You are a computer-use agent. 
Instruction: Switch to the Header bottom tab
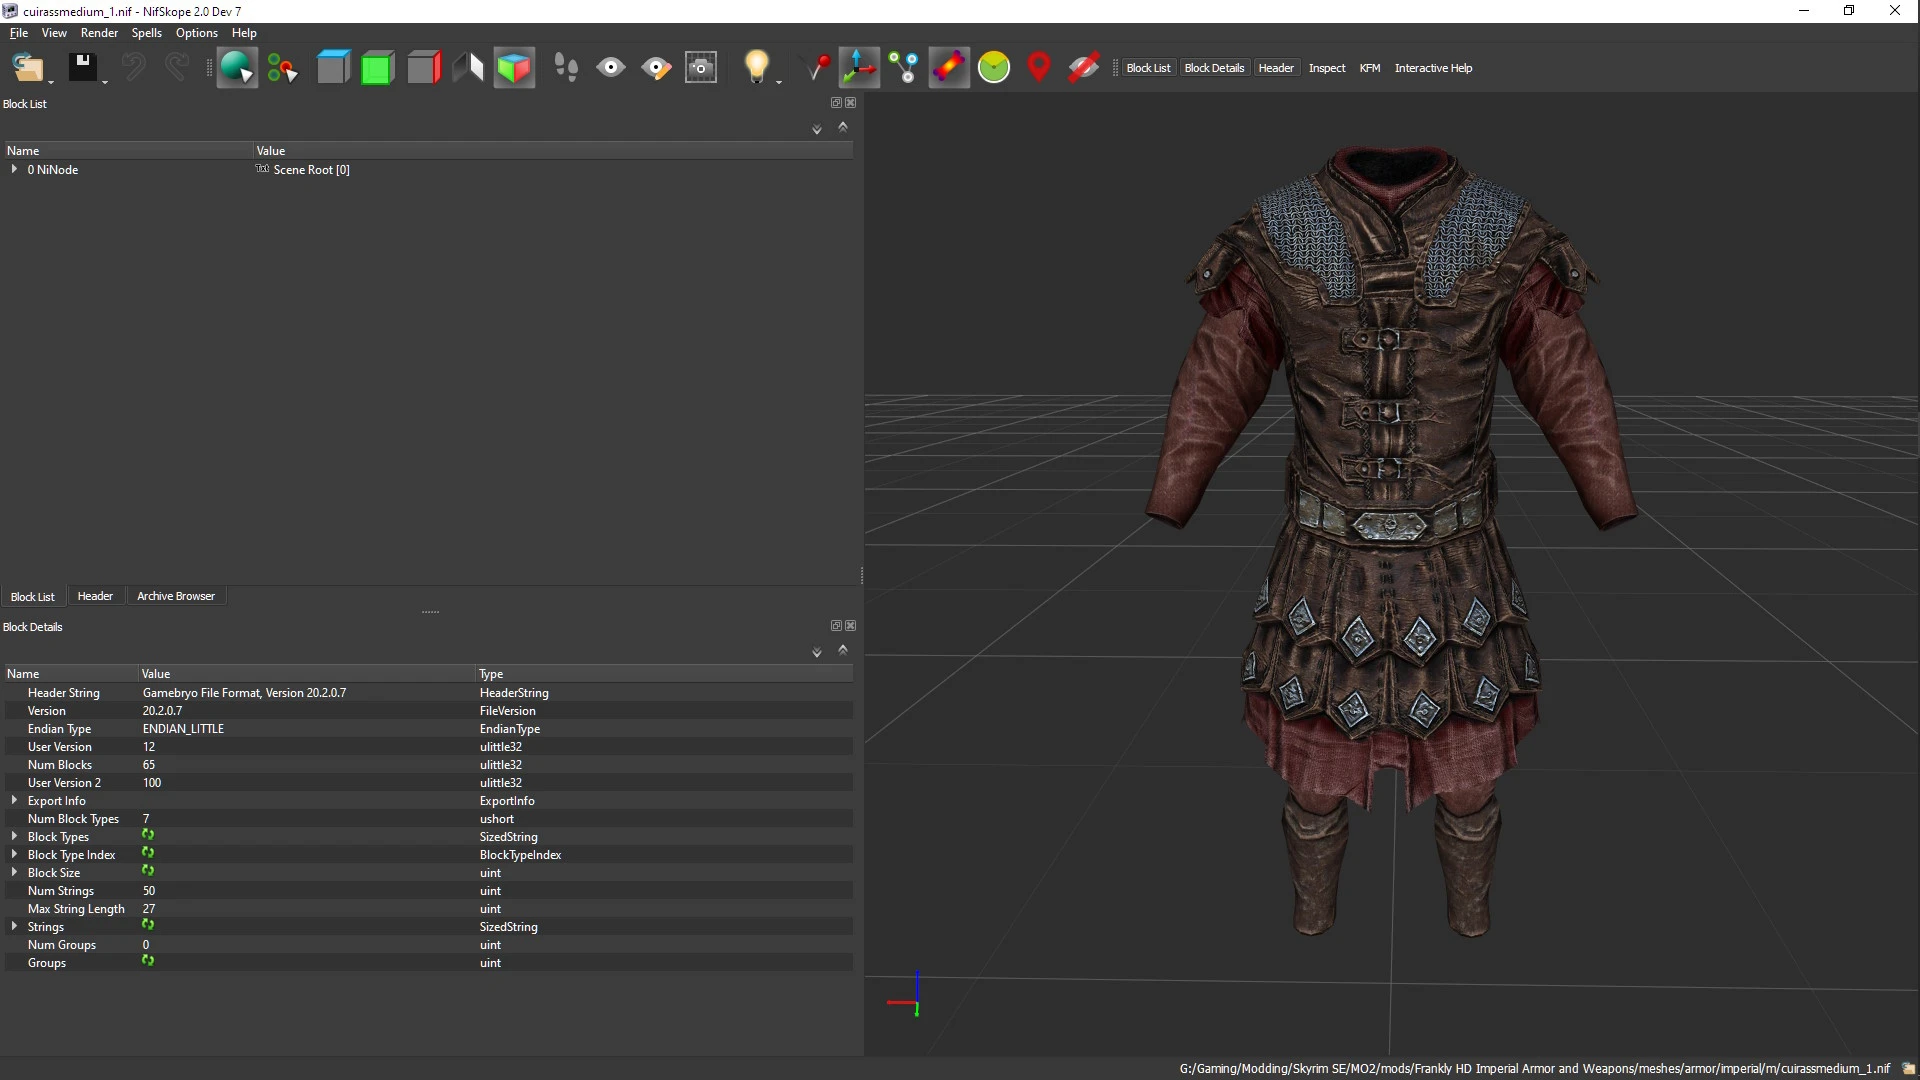click(x=95, y=596)
